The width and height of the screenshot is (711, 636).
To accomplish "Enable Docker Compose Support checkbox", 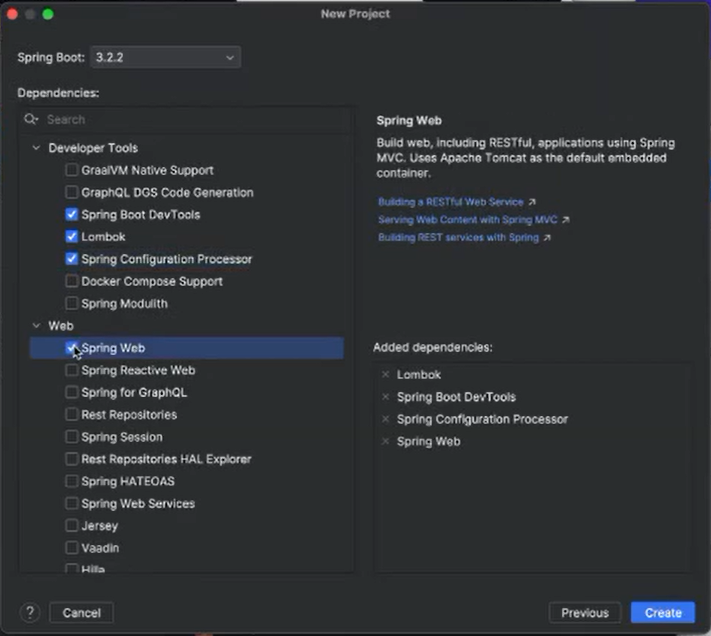I will pyautogui.click(x=71, y=281).
